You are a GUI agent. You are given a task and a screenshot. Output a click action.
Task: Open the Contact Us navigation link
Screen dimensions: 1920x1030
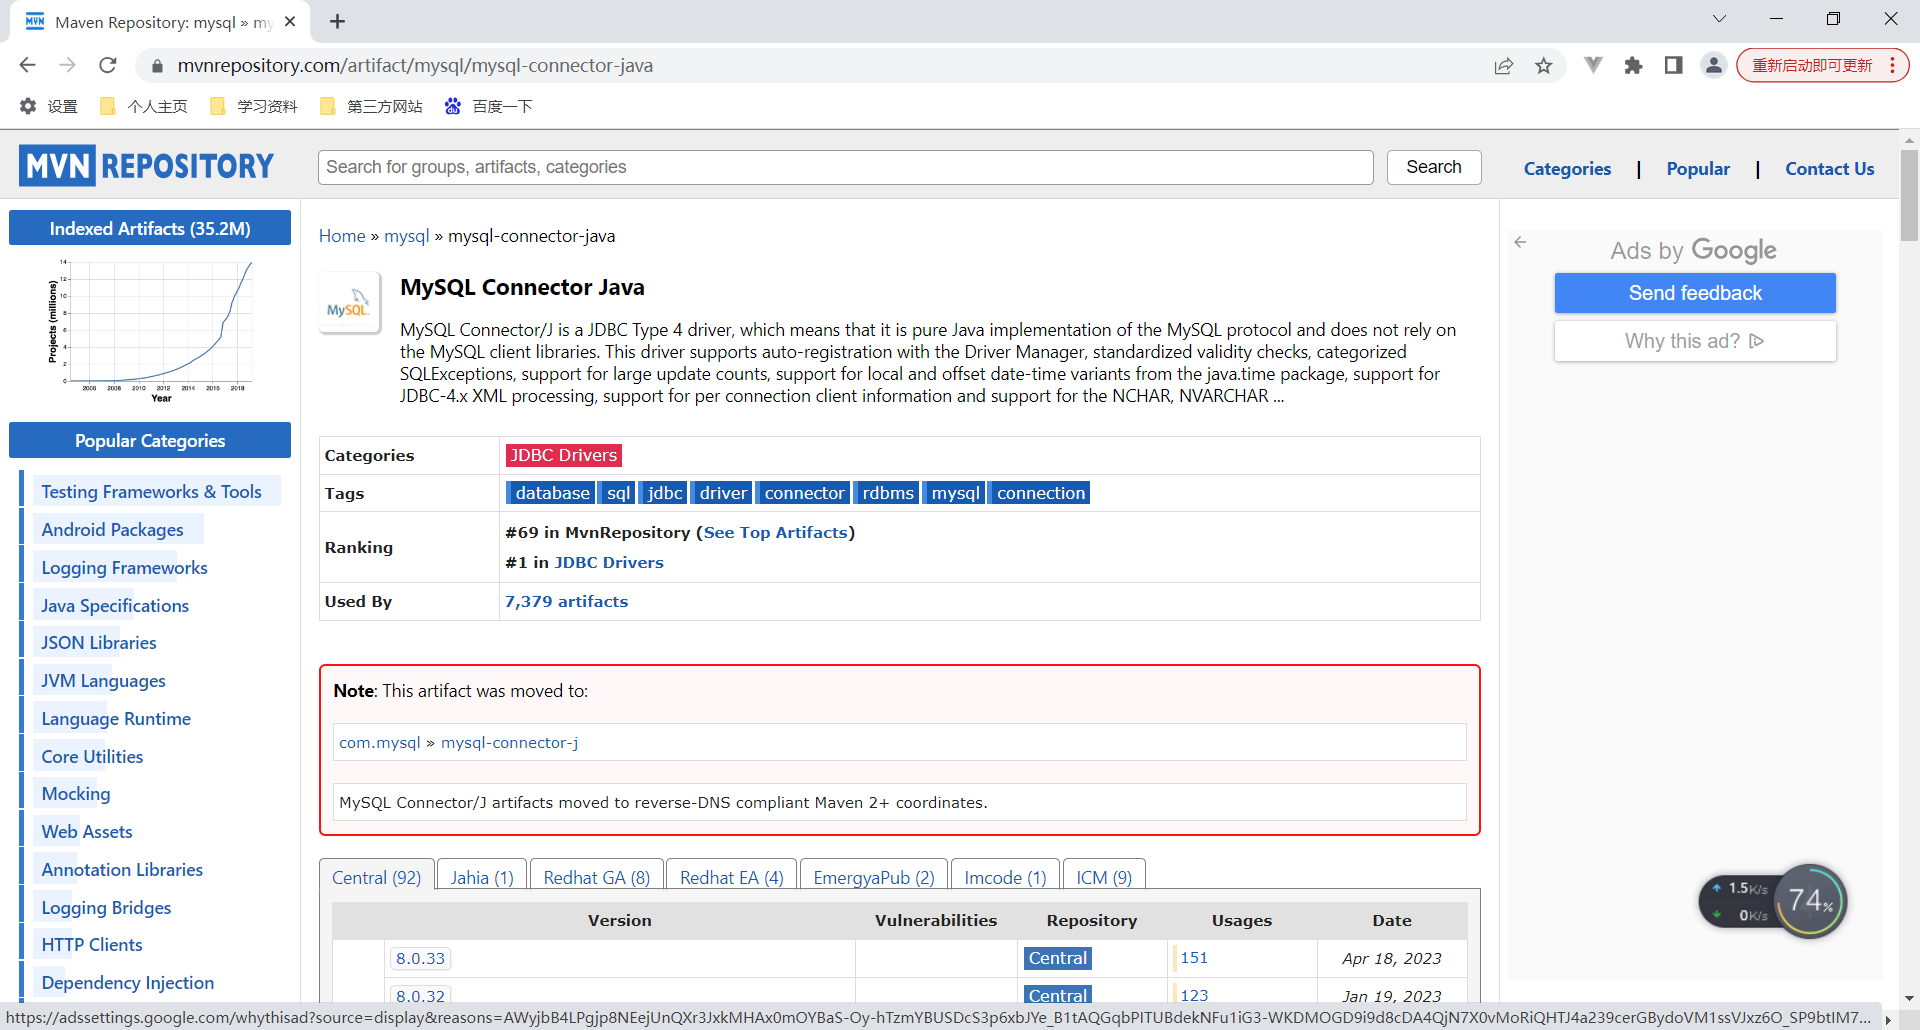coord(1829,169)
